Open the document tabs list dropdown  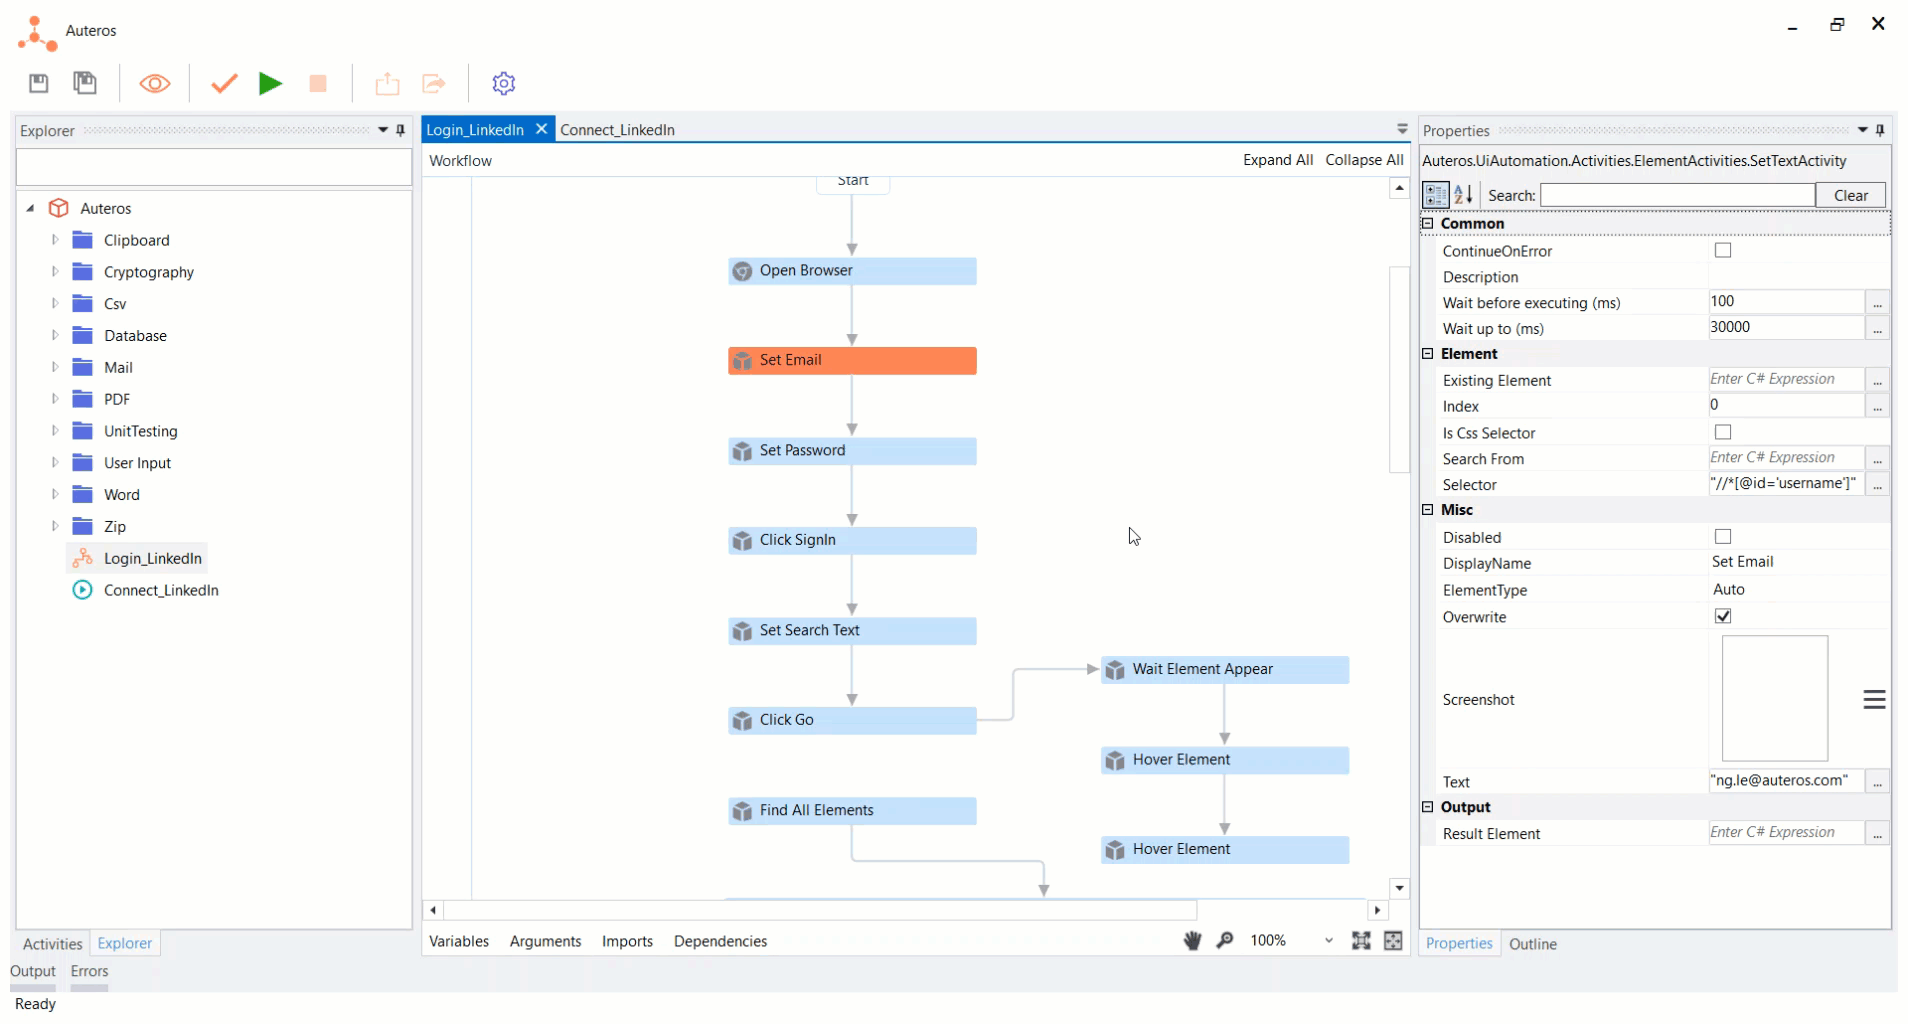[x=1402, y=129]
